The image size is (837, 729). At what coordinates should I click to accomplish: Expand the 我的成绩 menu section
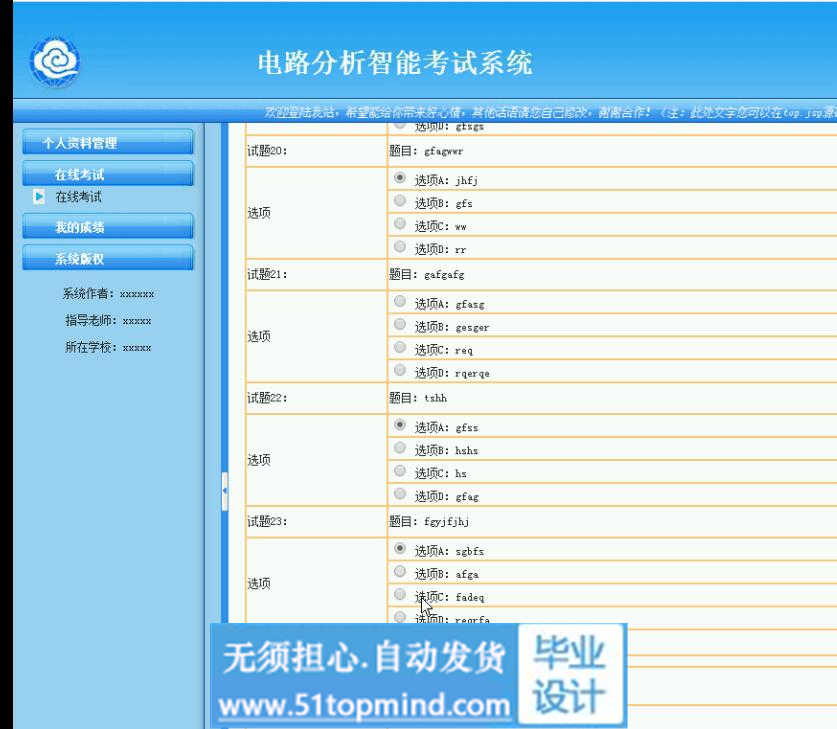[107, 228]
